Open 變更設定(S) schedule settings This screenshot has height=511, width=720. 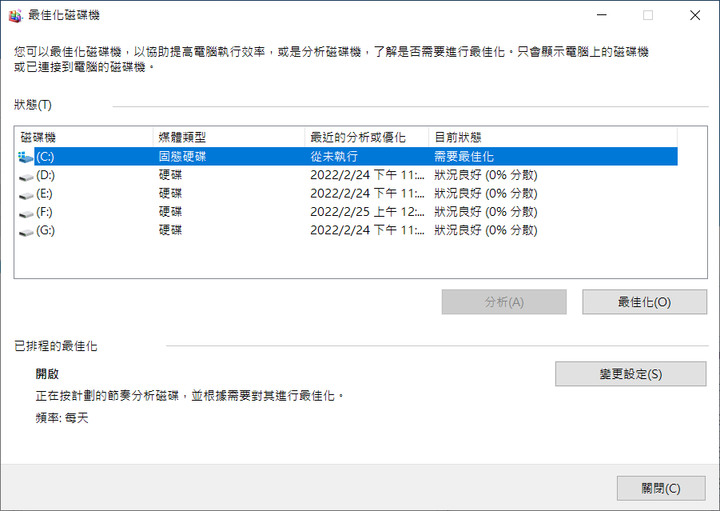[x=630, y=374]
